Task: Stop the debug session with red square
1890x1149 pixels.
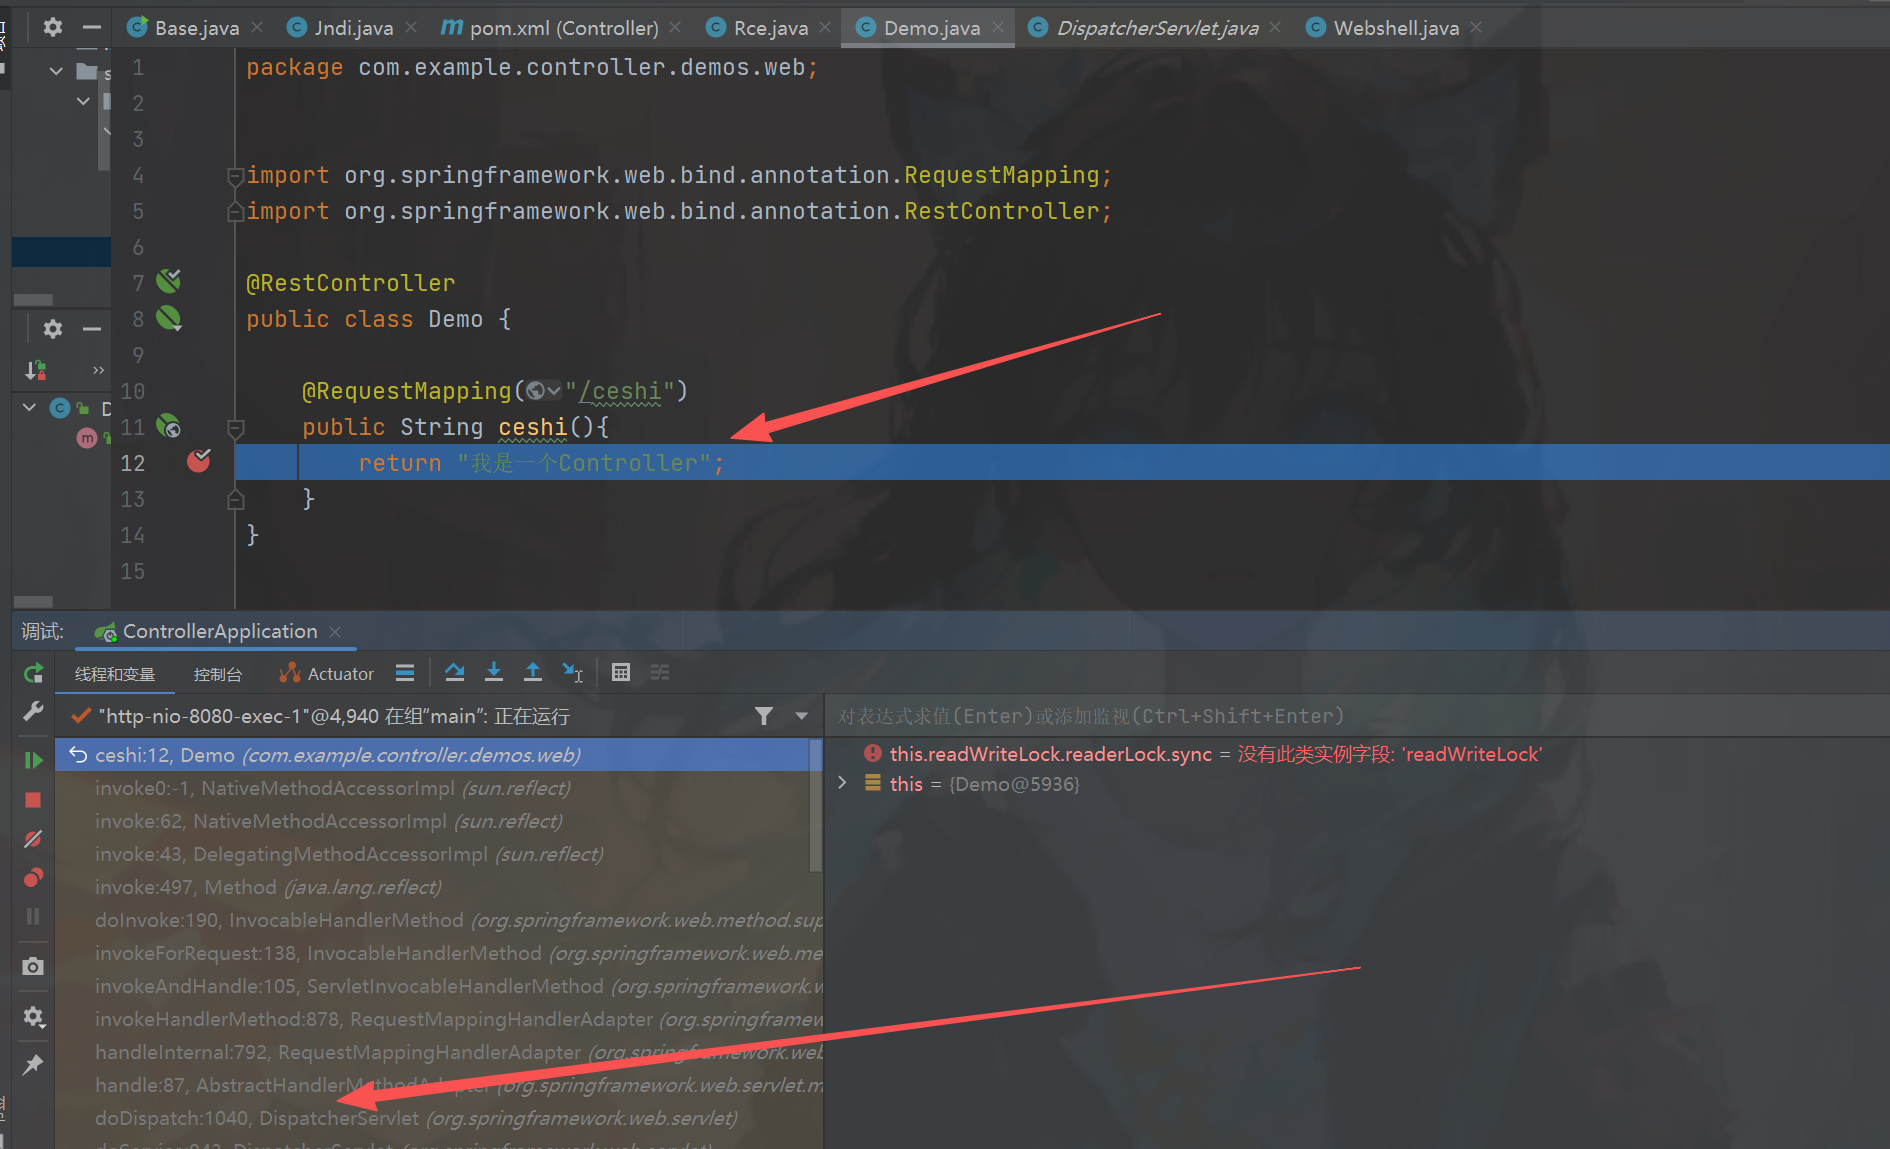Action: (x=33, y=800)
